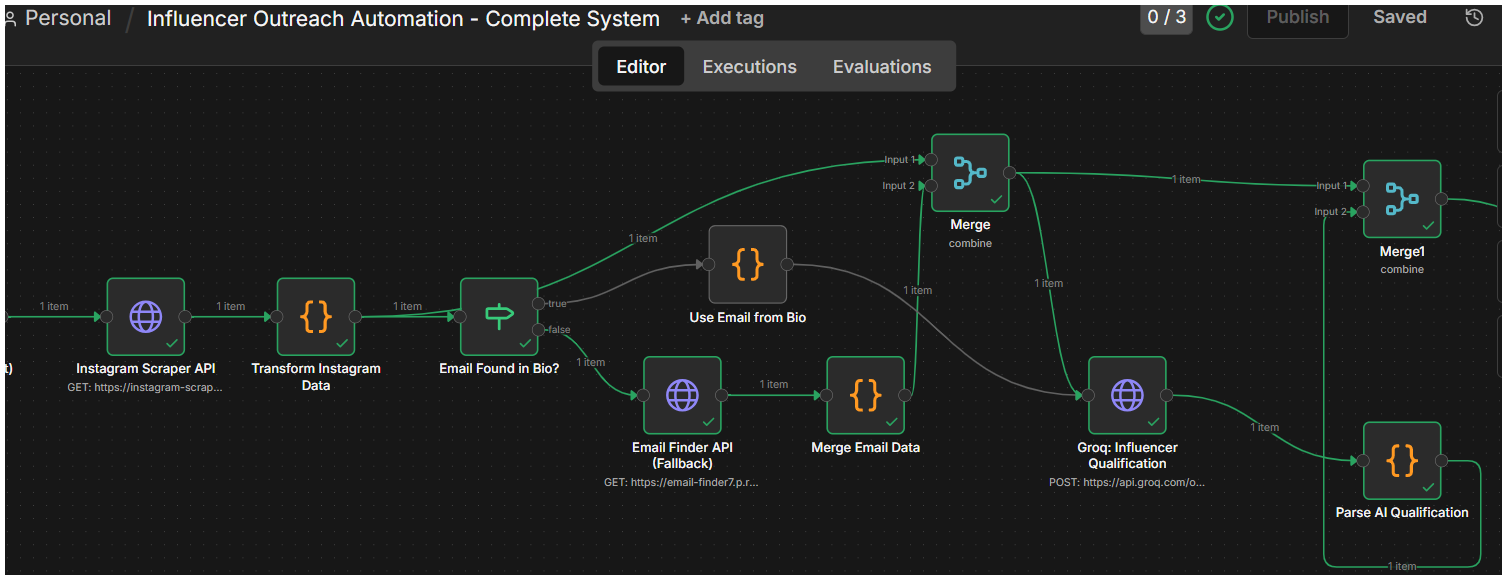Select the Merge1 combine node
The width and height of the screenshot is (1507, 580).
(1402, 199)
